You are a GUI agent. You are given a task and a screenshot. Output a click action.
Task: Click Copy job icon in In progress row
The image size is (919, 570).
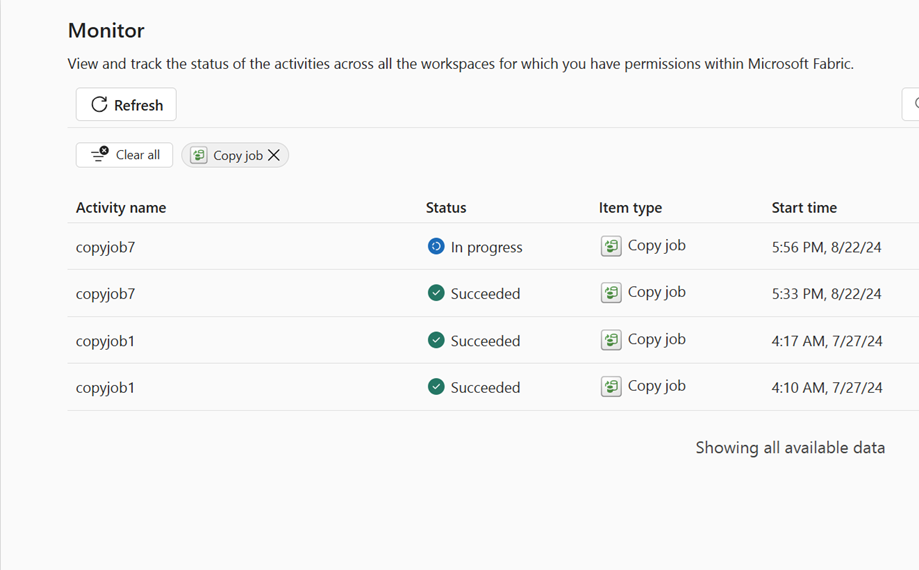pyautogui.click(x=611, y=246)
